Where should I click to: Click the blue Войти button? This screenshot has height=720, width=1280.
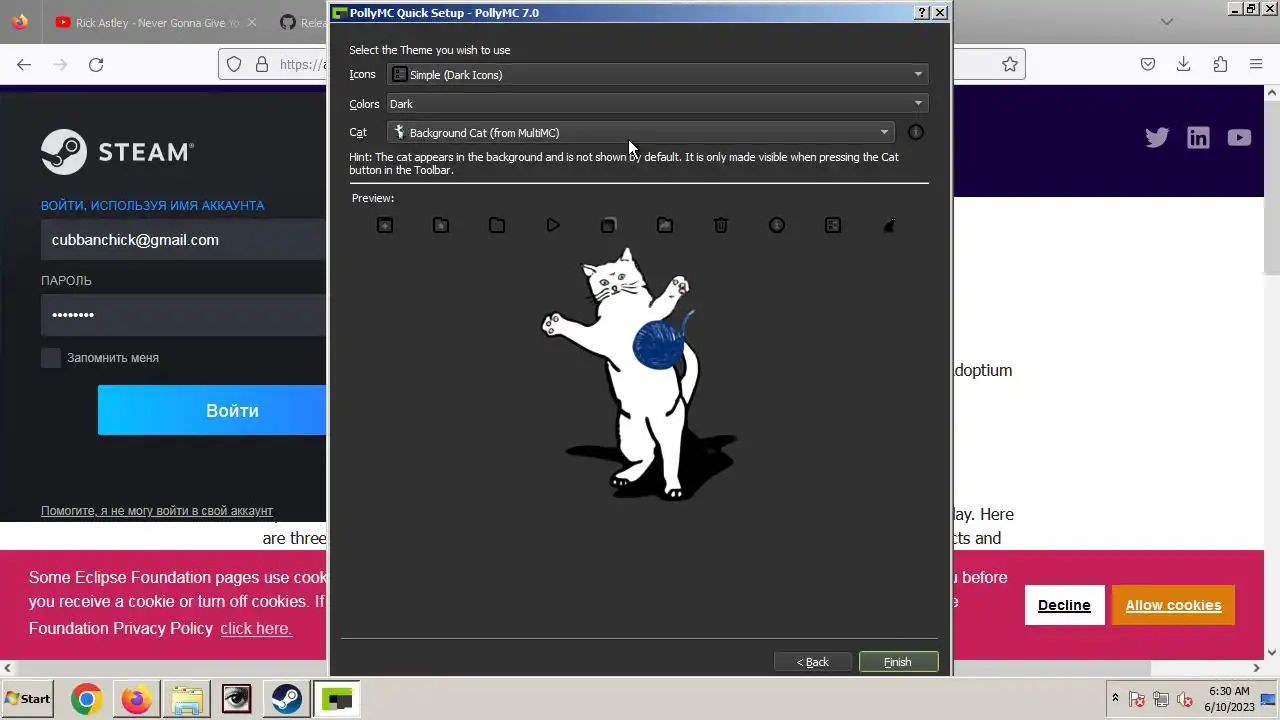(x=212, y=411)
